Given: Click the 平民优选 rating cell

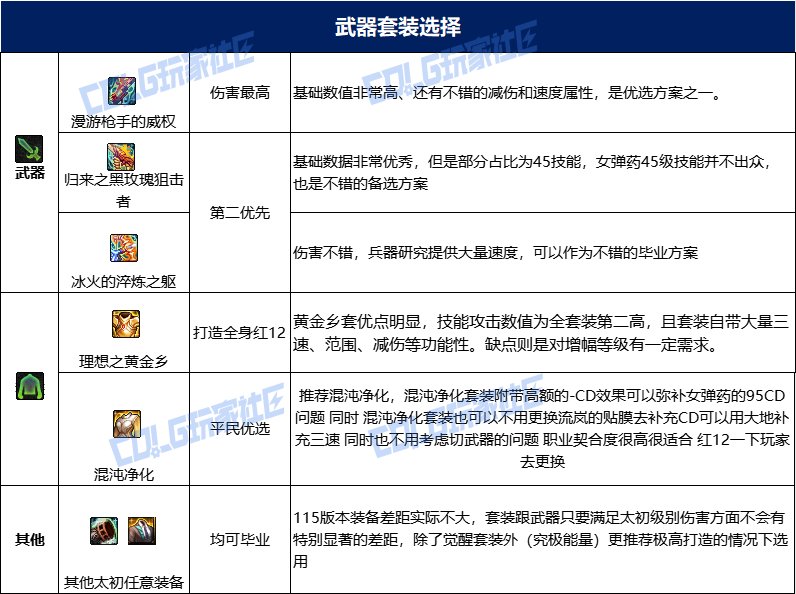Looking at the screenshot, I should (240, 428).
